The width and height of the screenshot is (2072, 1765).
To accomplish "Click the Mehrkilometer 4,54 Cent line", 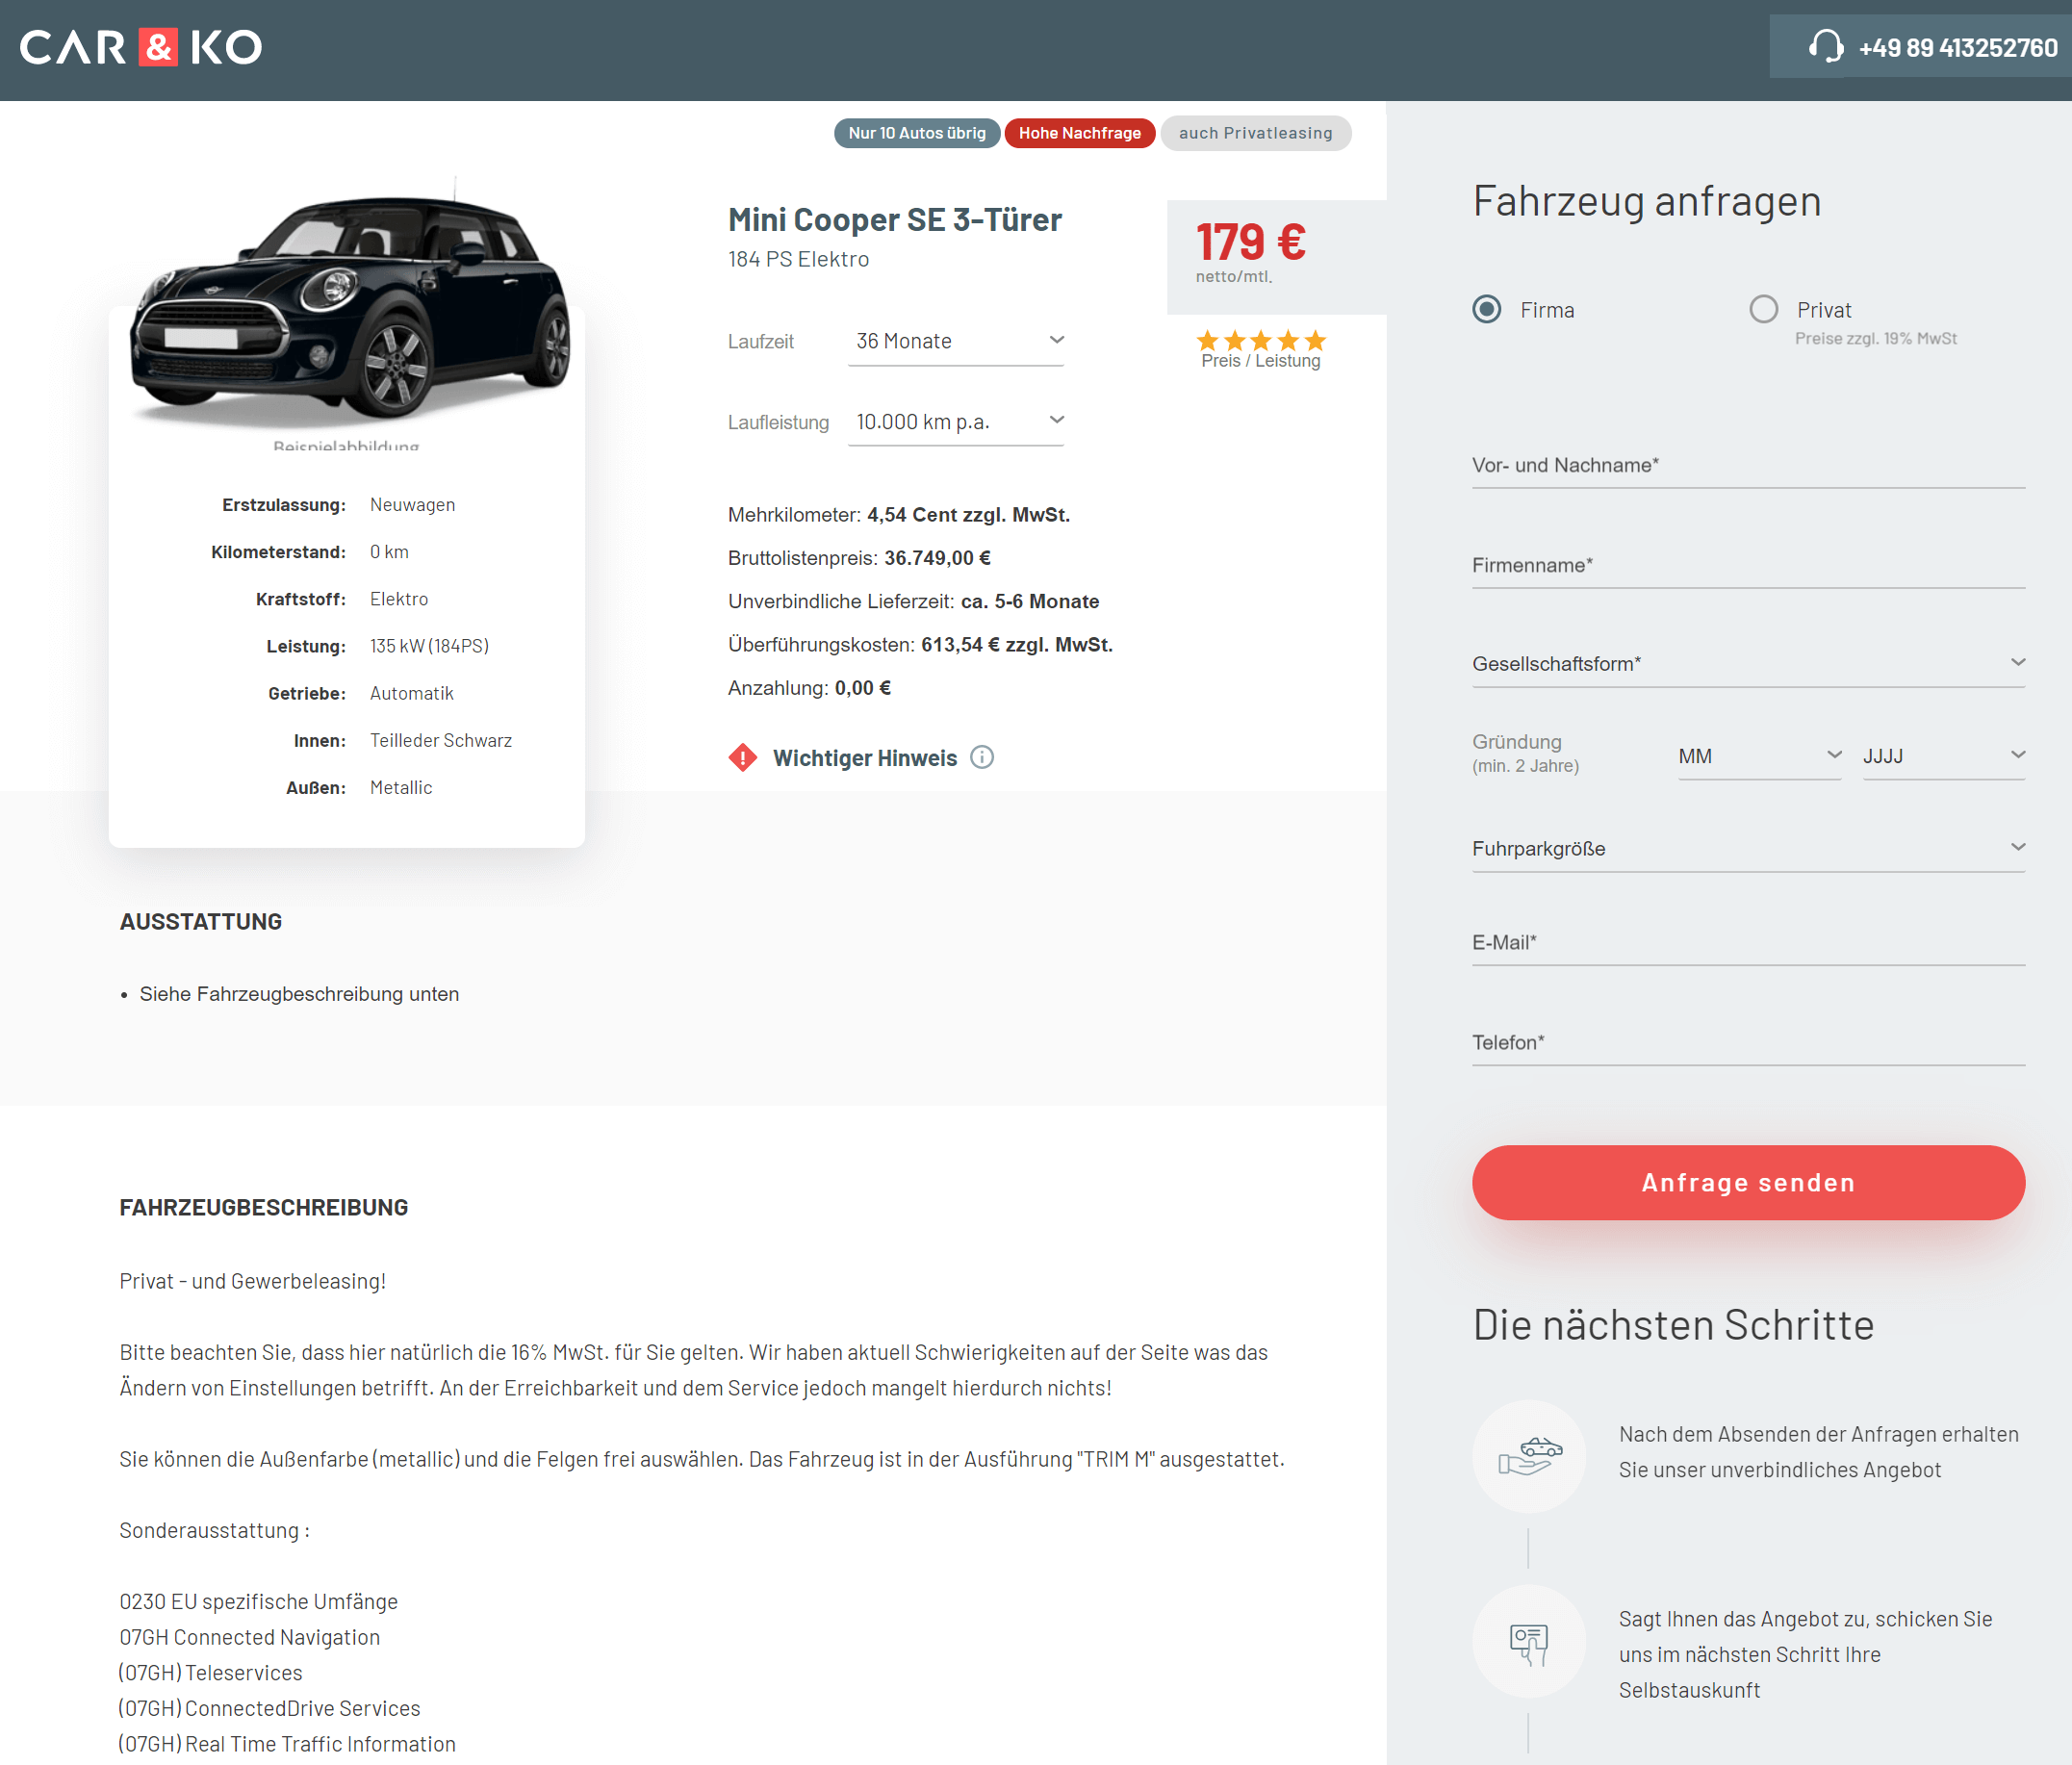I will [x=899, y=515].
